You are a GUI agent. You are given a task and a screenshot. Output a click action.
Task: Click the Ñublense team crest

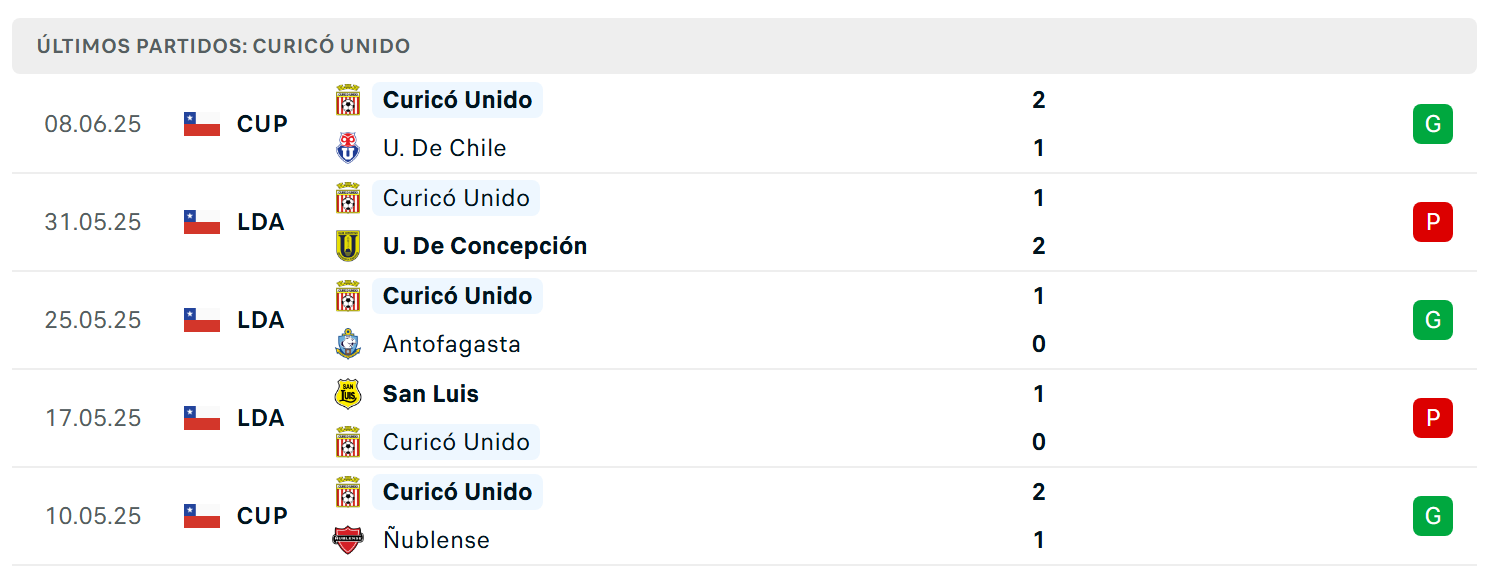348,540
